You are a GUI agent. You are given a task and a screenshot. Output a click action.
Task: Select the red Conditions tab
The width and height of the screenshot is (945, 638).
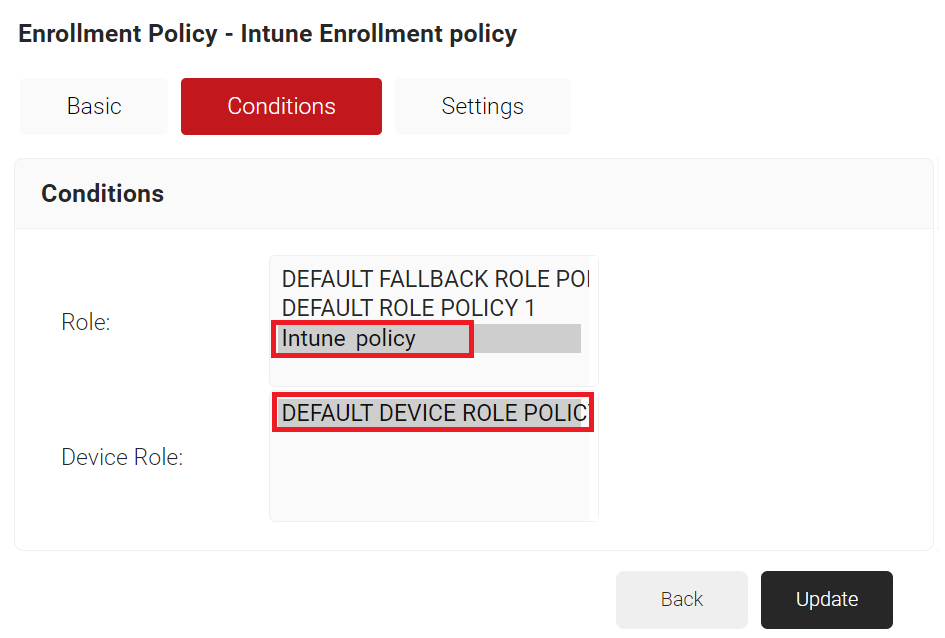[281, 107]
